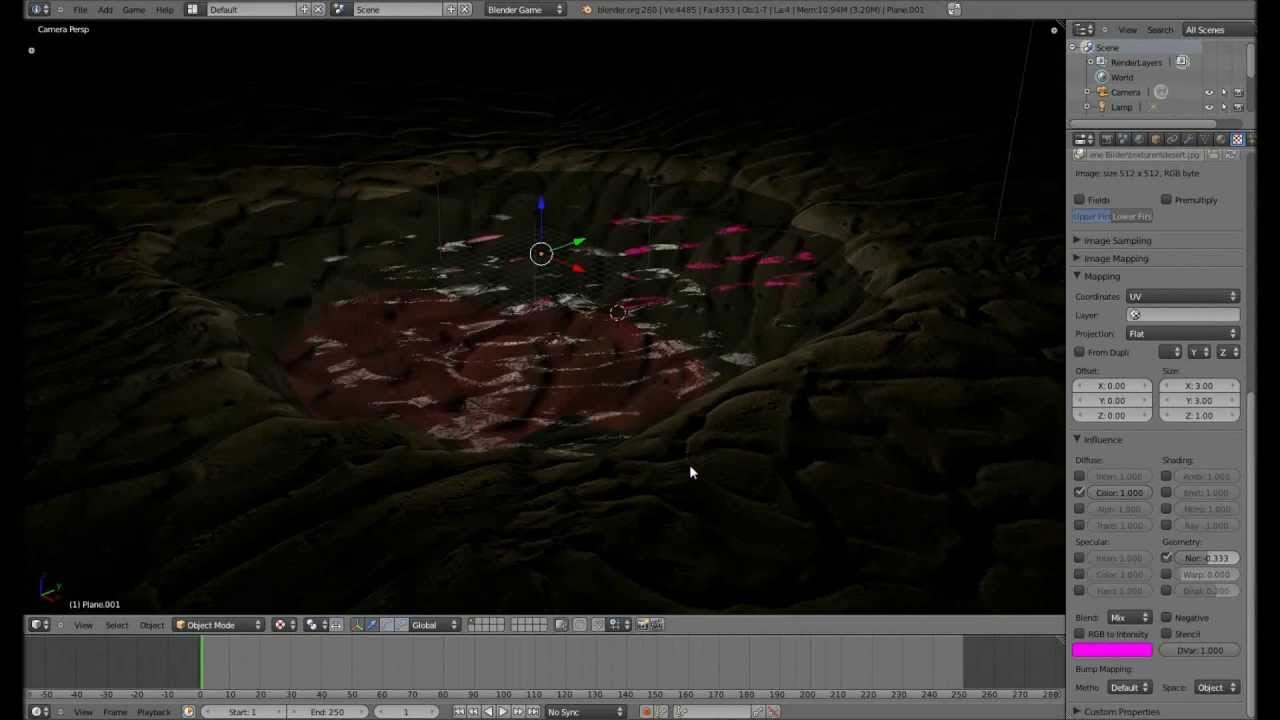Open the Projection Flat dropdown
This screenshot has height=720, width=1280.
coord(1183,334)
